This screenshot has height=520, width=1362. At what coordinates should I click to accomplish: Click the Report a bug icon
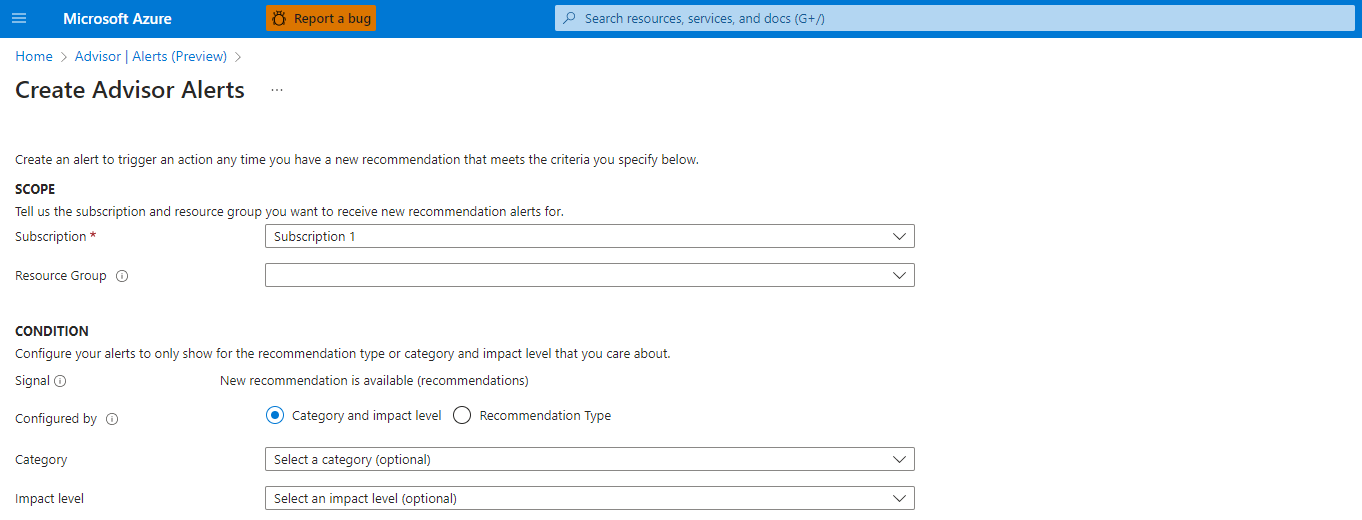tap(279, 19)
